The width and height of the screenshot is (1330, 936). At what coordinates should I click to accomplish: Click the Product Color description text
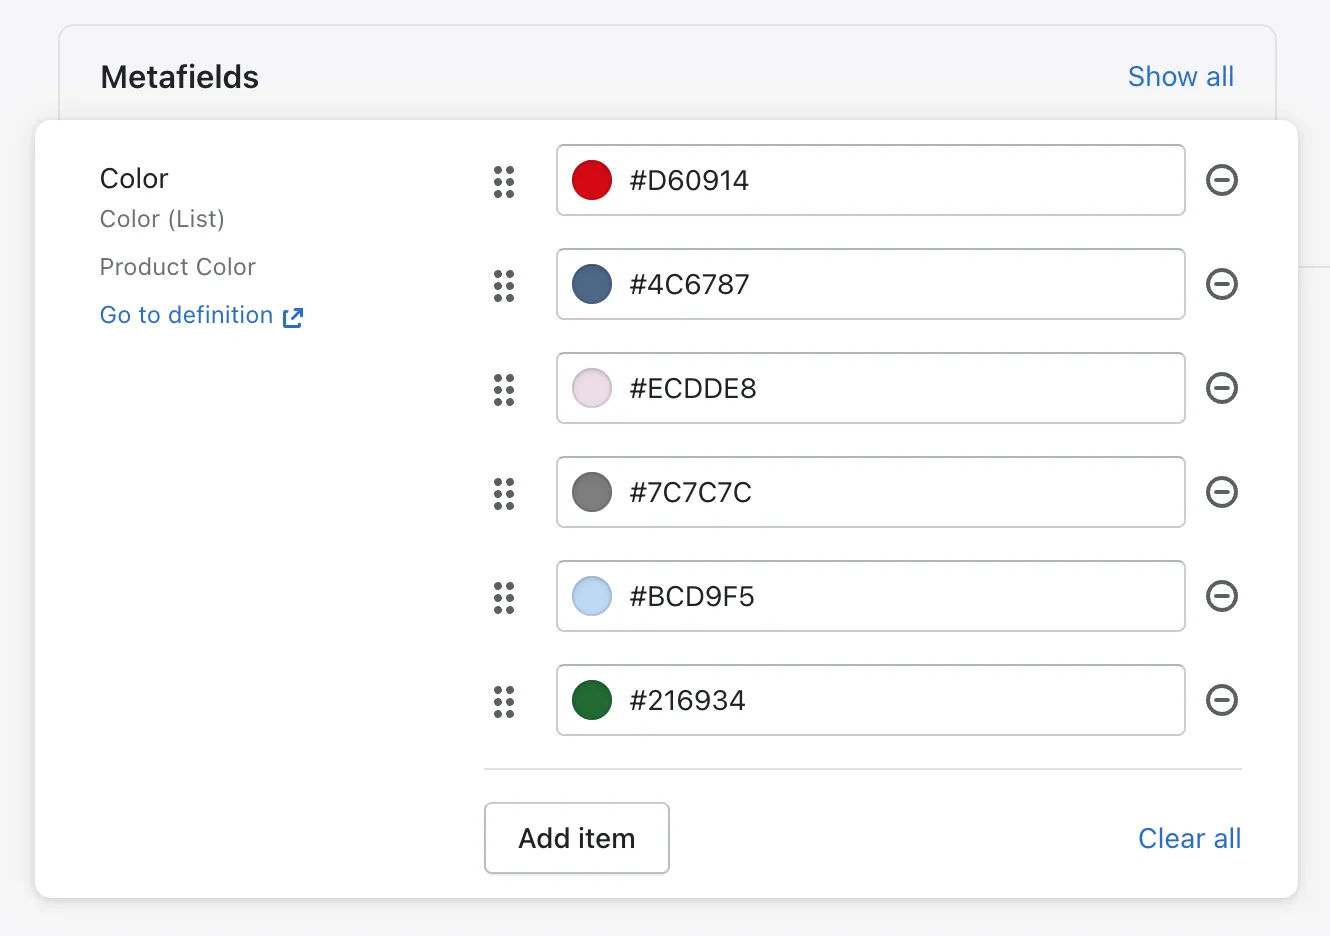point(178,267)
